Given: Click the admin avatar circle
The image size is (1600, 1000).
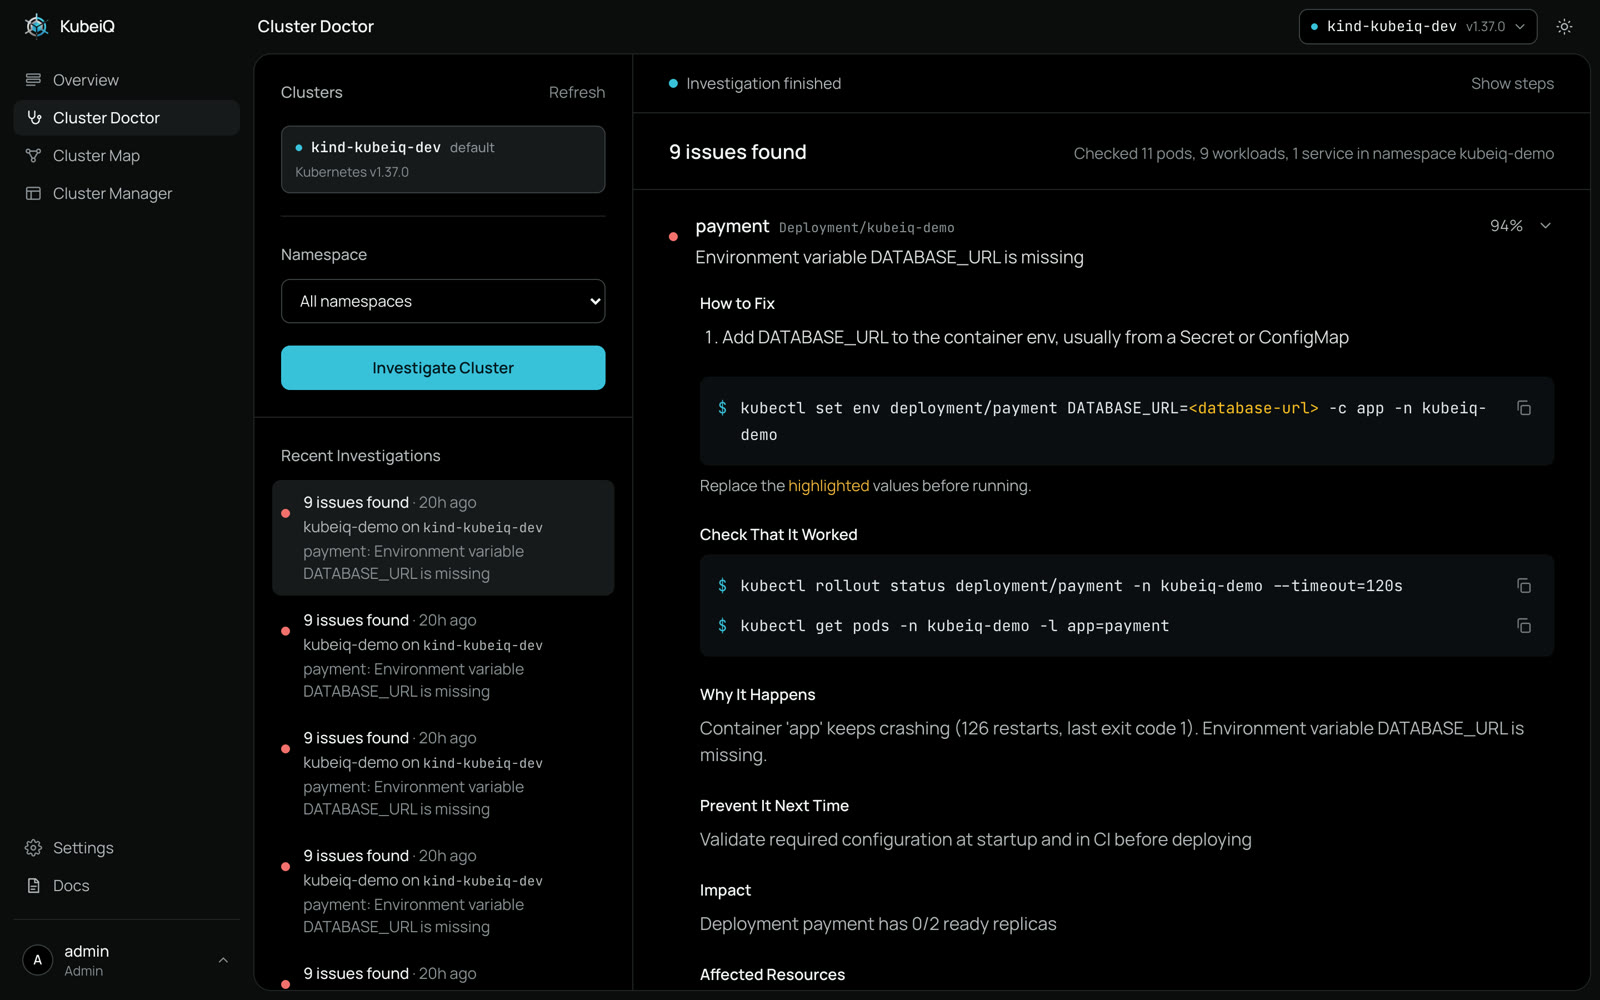Looking at the screenshot, I should 38,960.
